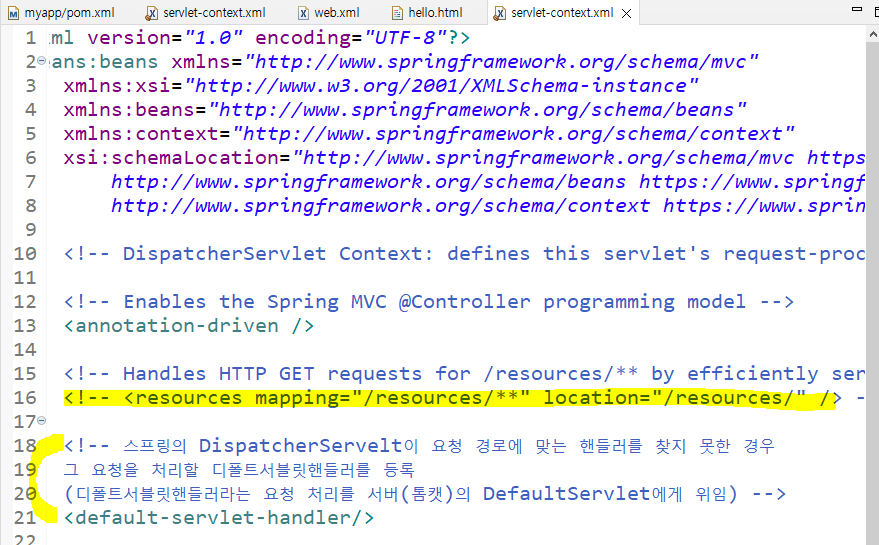Click the Maven icon on pom.xml tab
This screenshot has height=545, width=879.
[14, 13]
